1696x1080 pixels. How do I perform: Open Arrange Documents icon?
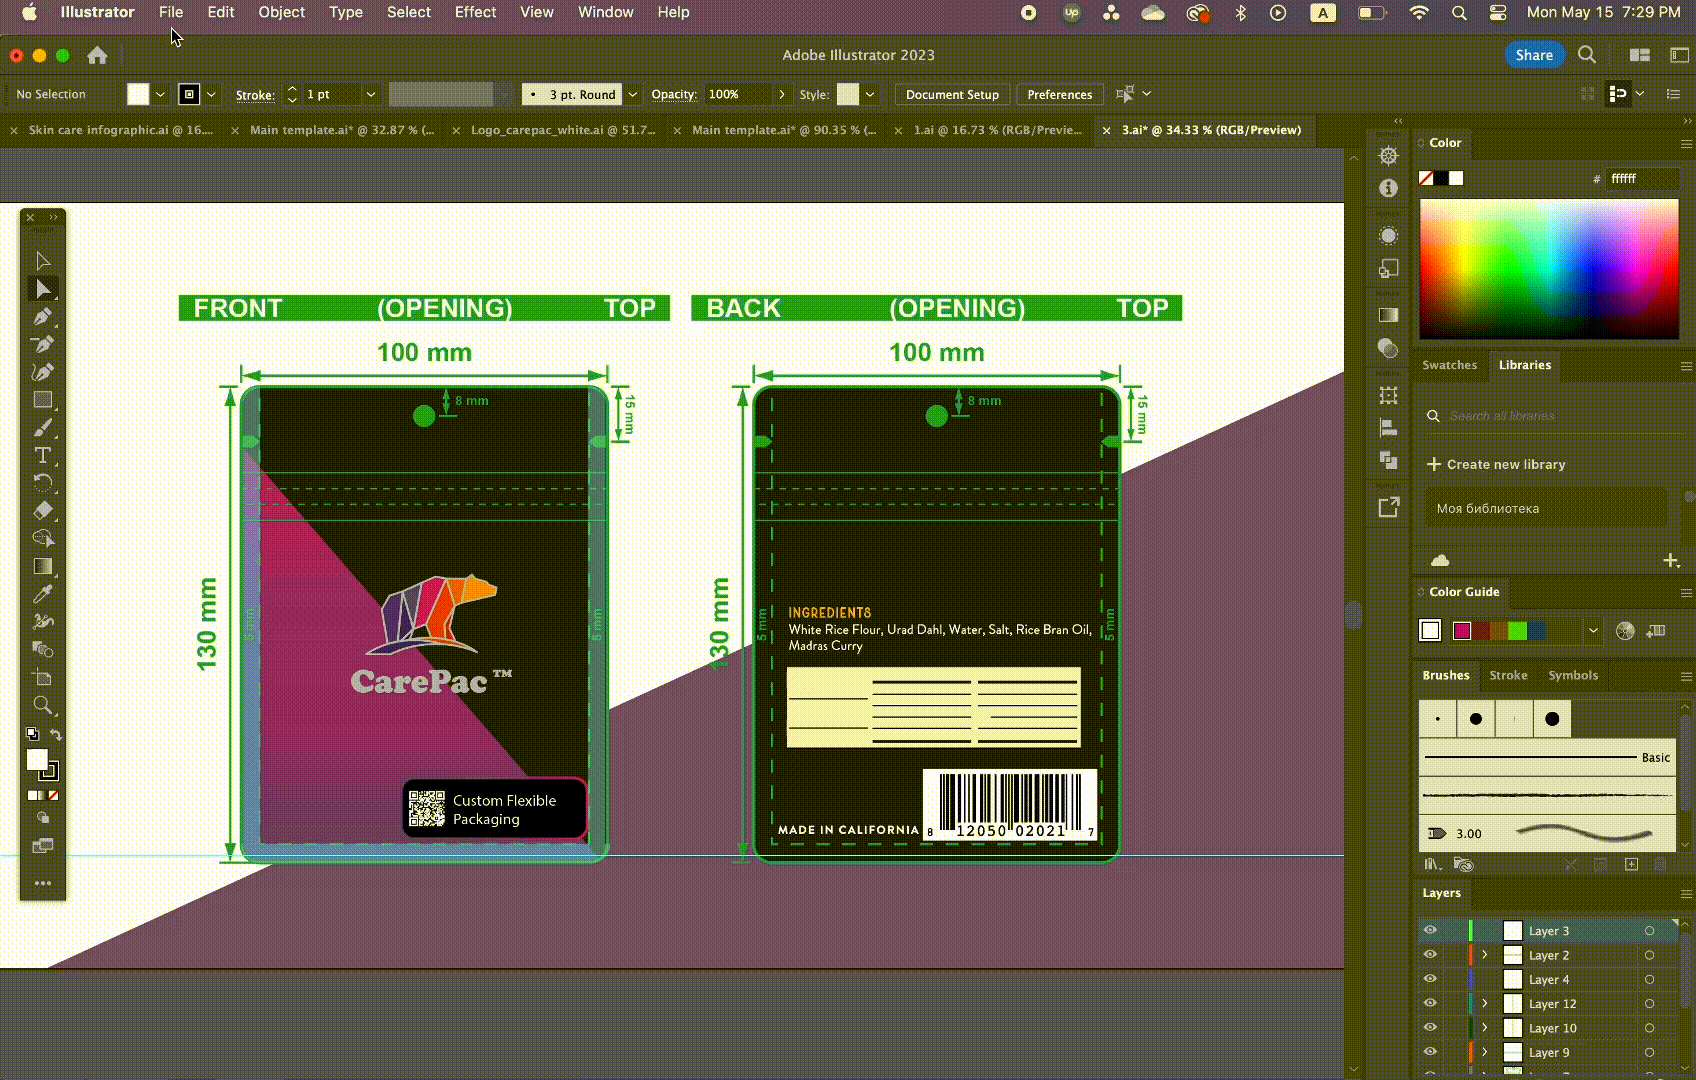1639,55
